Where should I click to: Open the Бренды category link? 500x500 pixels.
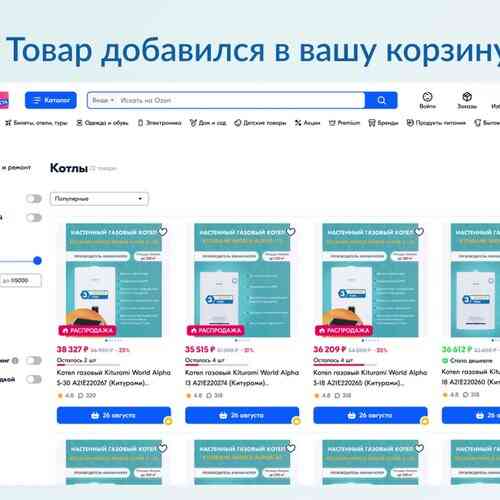pyautogui.click(x=383, y=123)
